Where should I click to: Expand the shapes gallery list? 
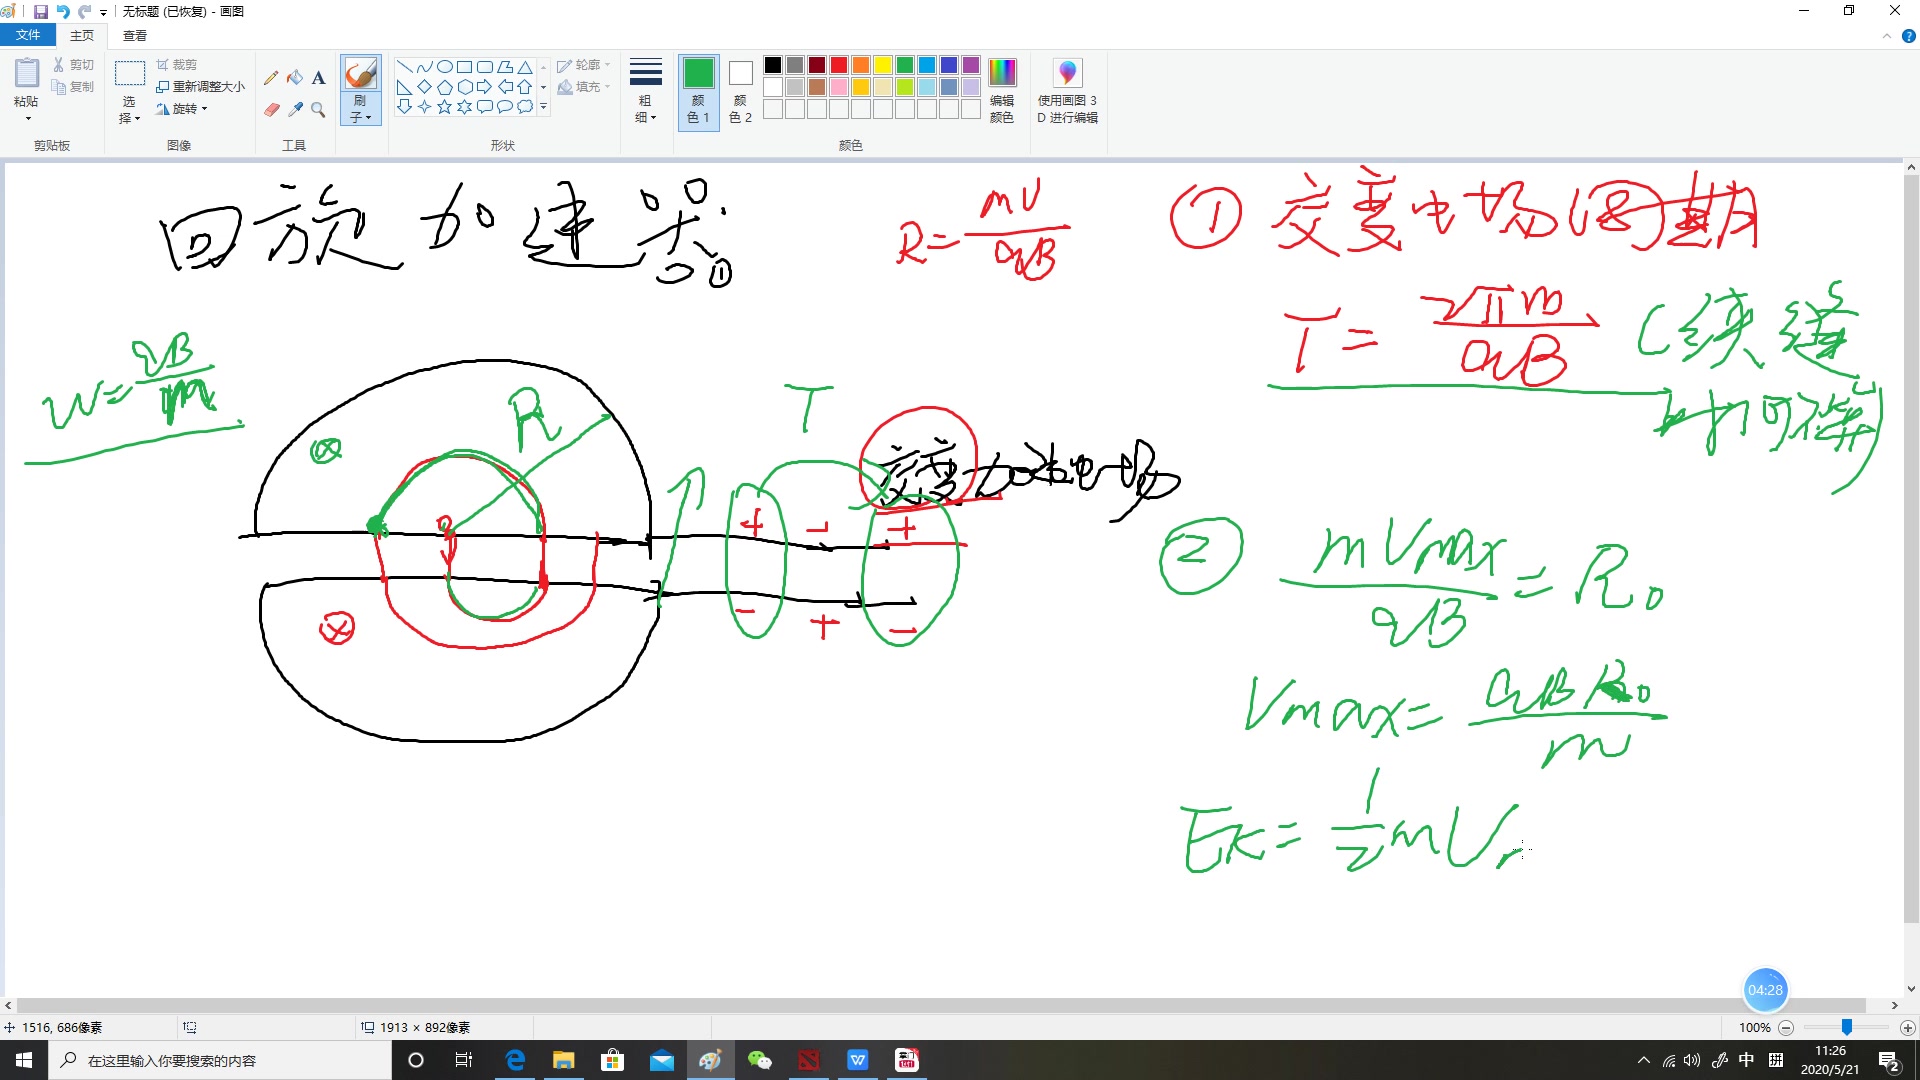545,107
